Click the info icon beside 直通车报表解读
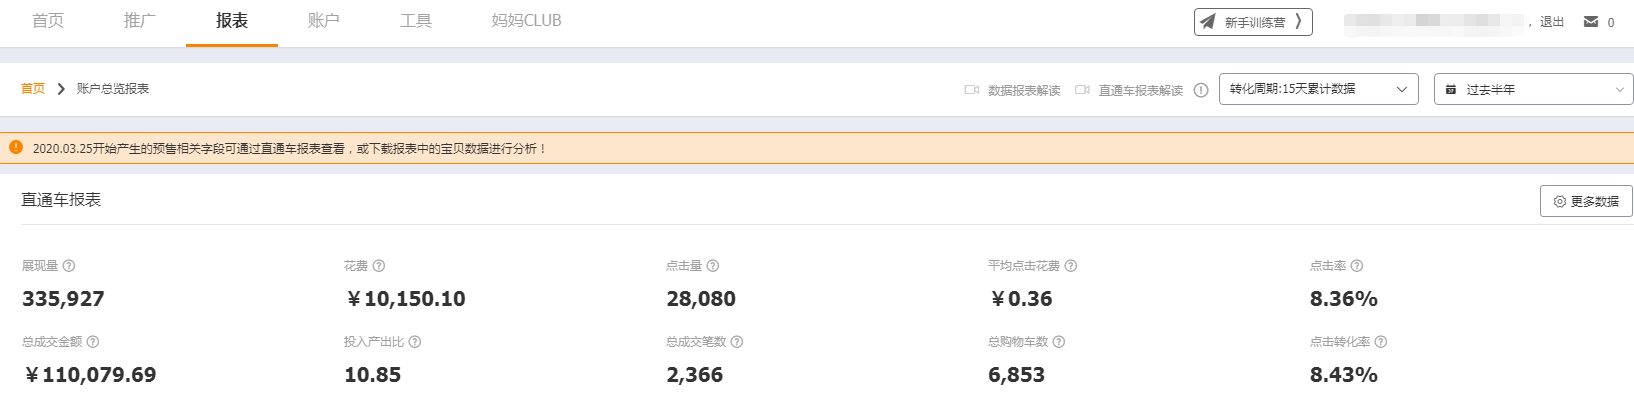This screenshot has height=409, width=1634. (1201, 90)
